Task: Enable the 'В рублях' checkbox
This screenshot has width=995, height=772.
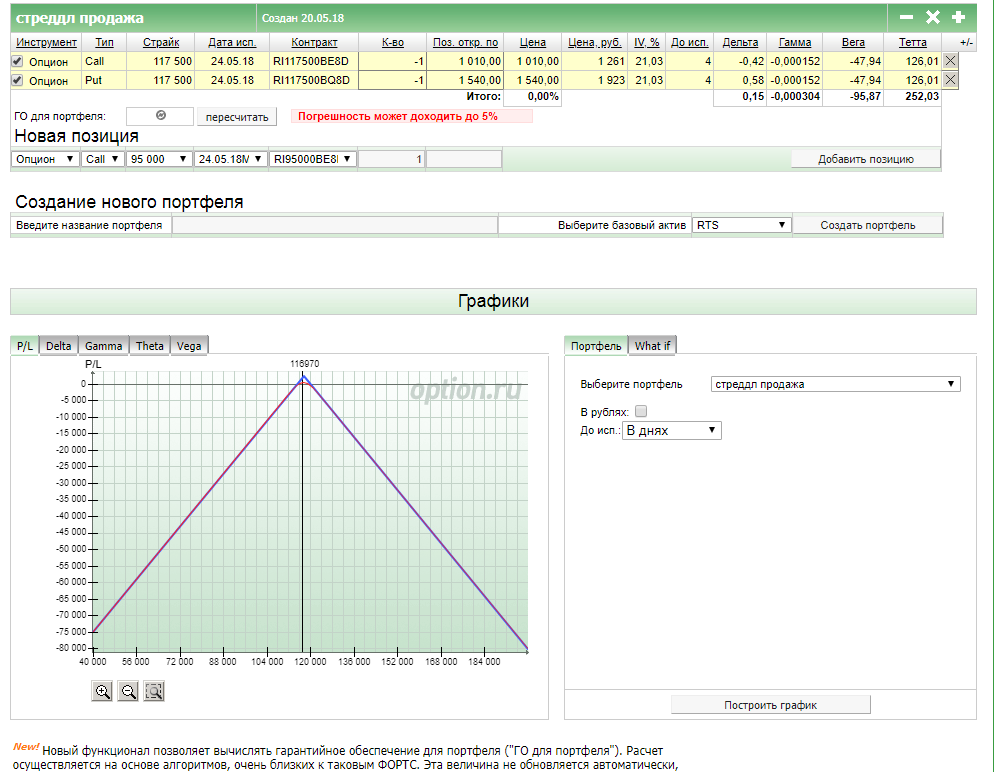Action: (x=641, y=411)
